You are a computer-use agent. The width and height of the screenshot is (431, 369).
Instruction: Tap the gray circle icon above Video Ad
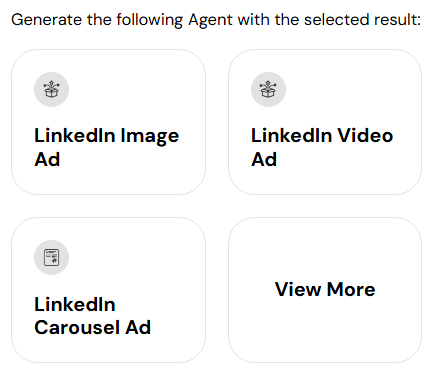pos(268,89)
